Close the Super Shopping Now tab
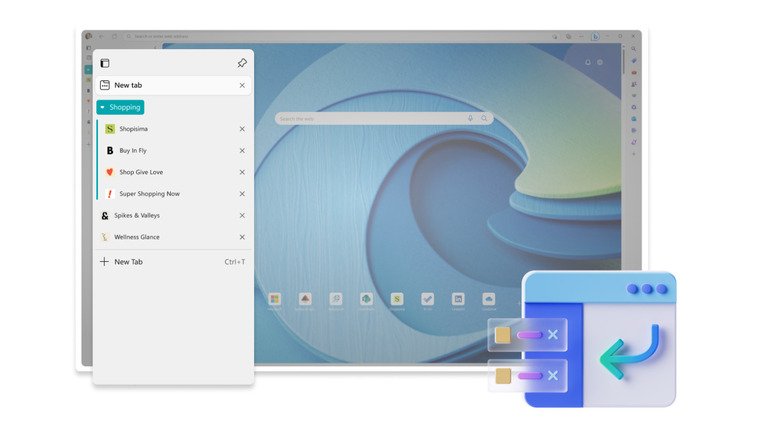The width and height of the screenshot is (780, 438). [x=242, y=194]
